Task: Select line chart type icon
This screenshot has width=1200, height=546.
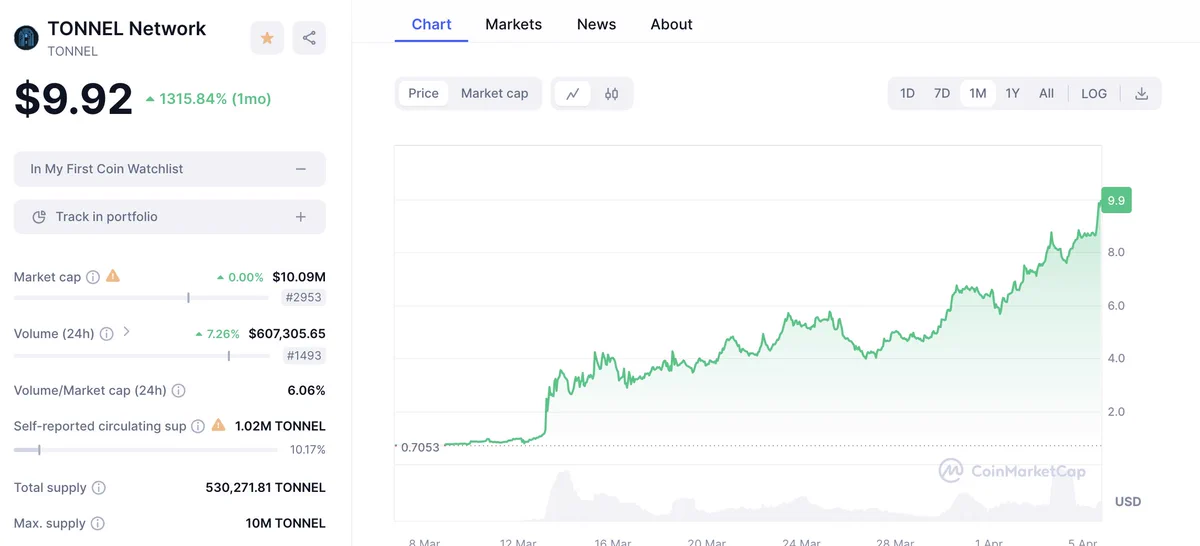Action: (x=573, y=94)
